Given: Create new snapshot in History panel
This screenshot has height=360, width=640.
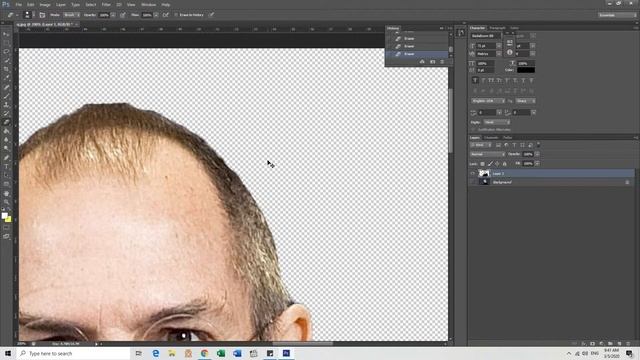Looking at the screenshot, I should click(432, 62).
